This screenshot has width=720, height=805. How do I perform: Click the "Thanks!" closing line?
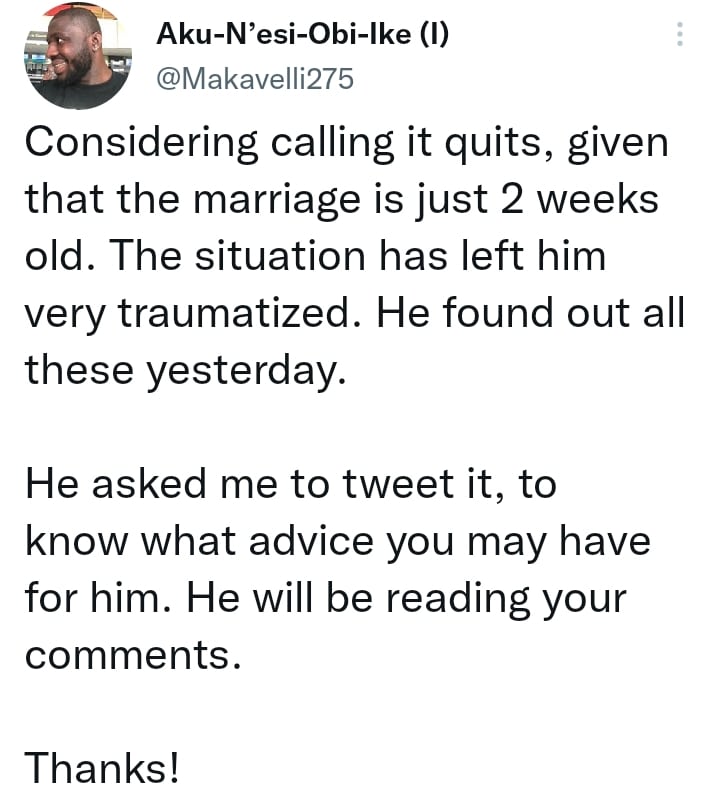click(x=103, y=770)
